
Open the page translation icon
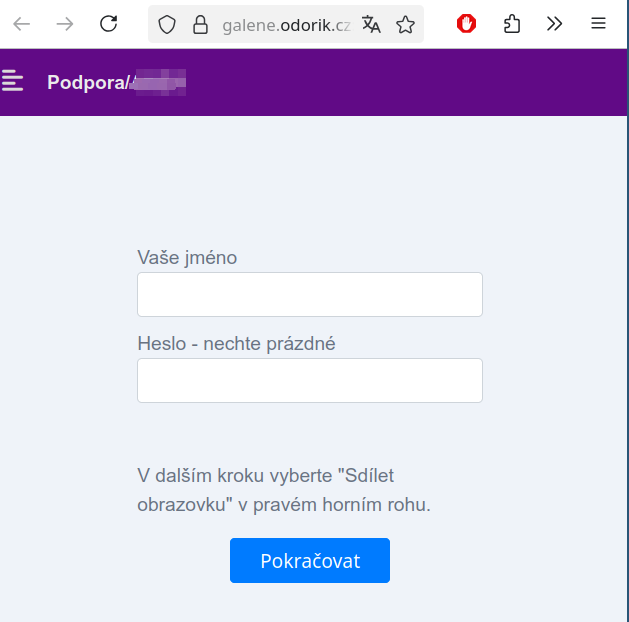pyautogui.click(x=371, y=24)
